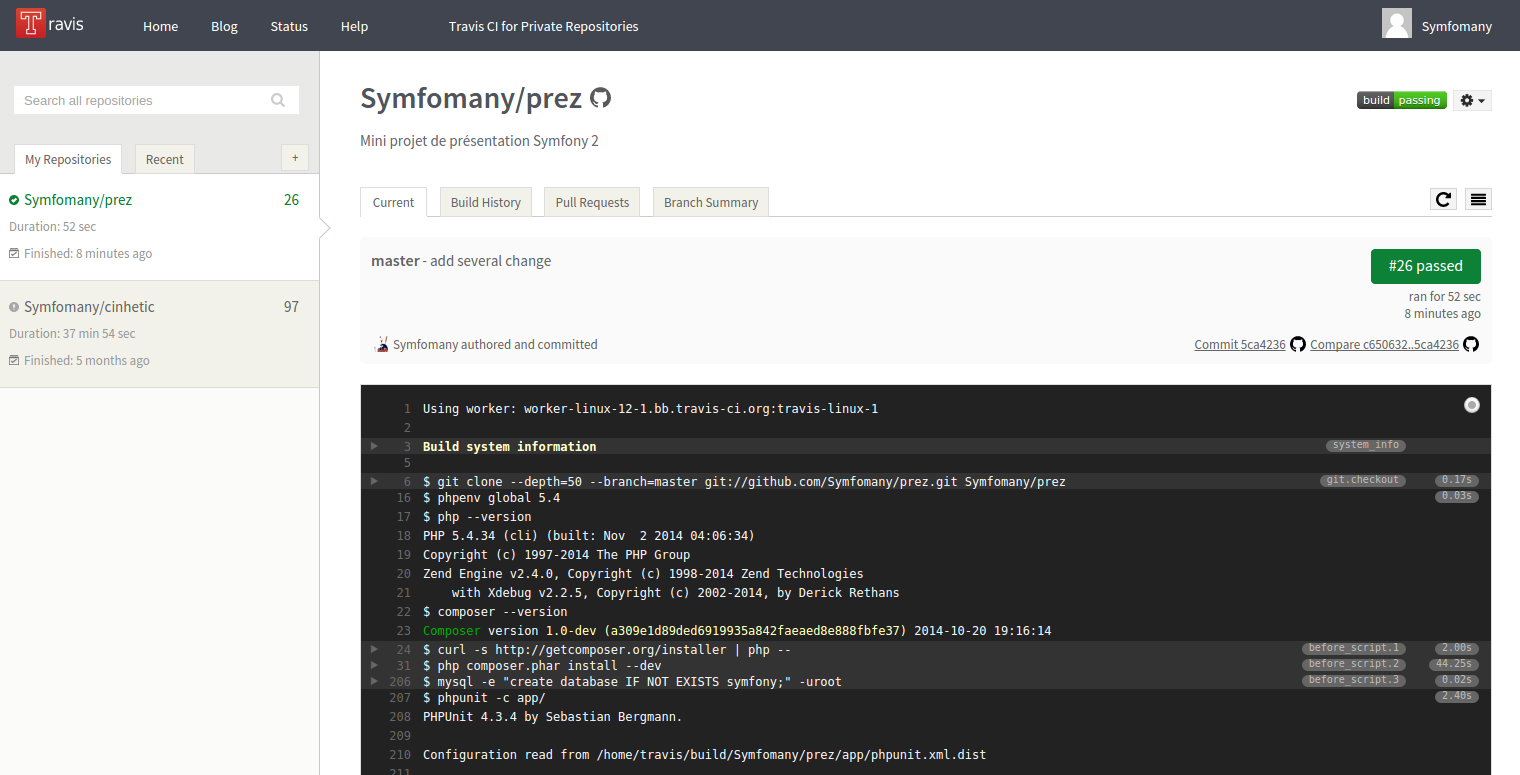The image size is (1520, 775).
Task: Expand the php composer.phar install fold
Action: [x=374, y=665]
